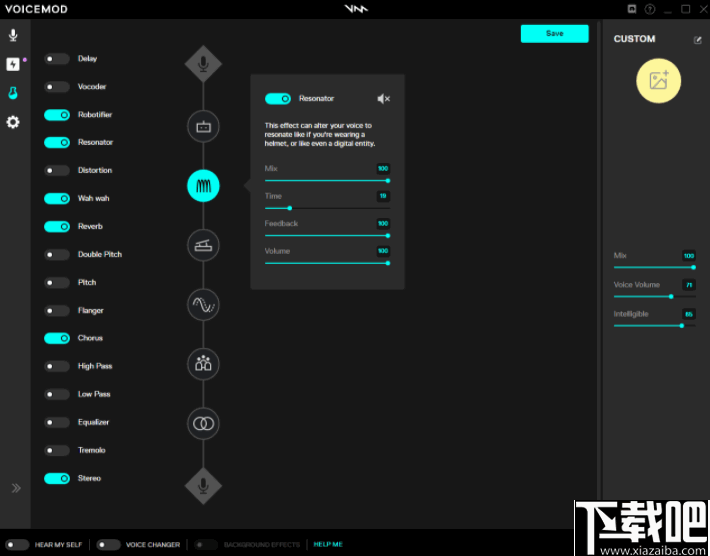Image resolution: width=710 pixels, height=556 pixels.
Task: Click the Voice Volume value box
Action: pyautogui.click(x=689, y=285)
